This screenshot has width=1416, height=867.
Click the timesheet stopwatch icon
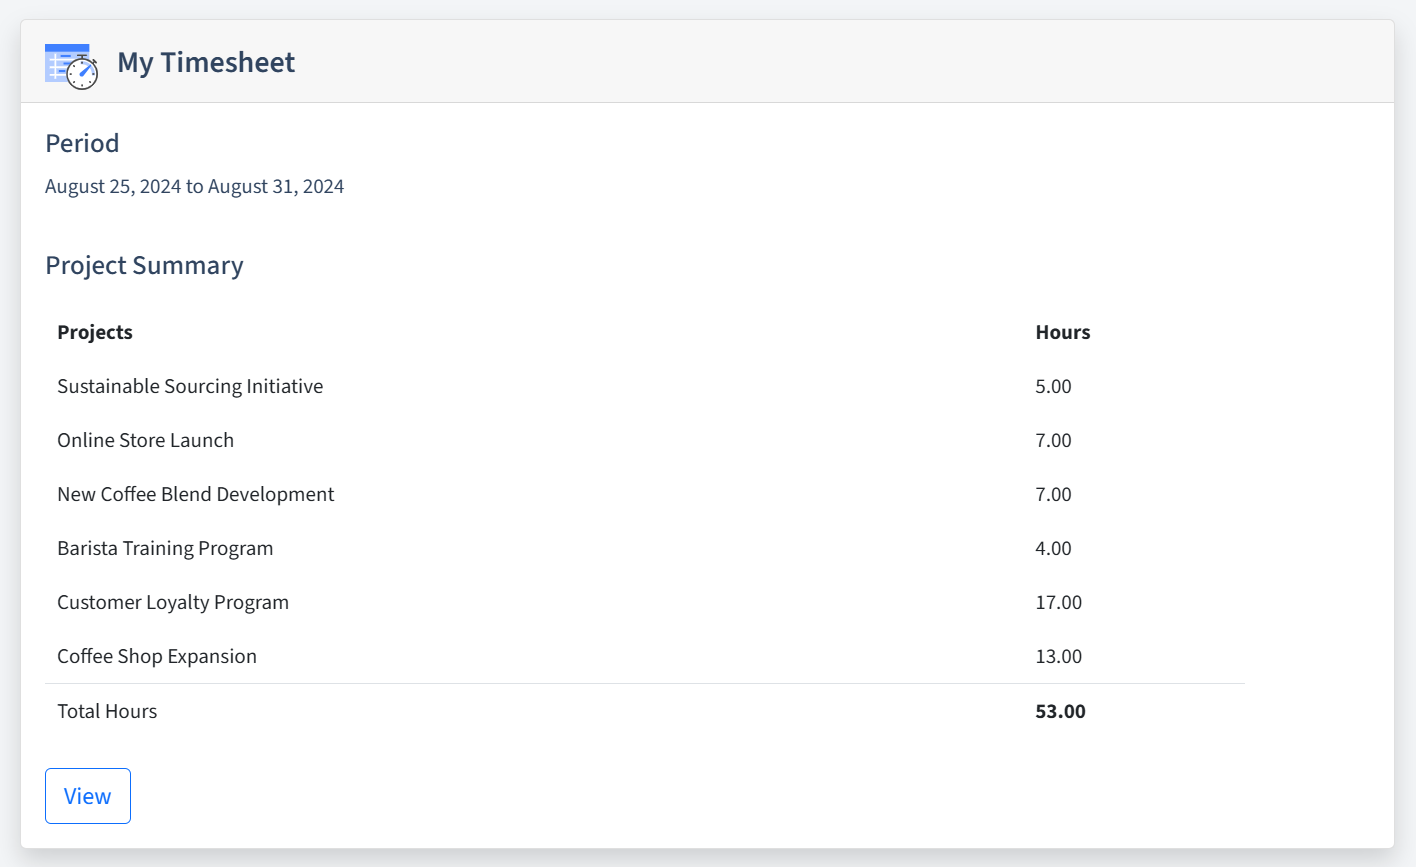(x=72, y=66)
